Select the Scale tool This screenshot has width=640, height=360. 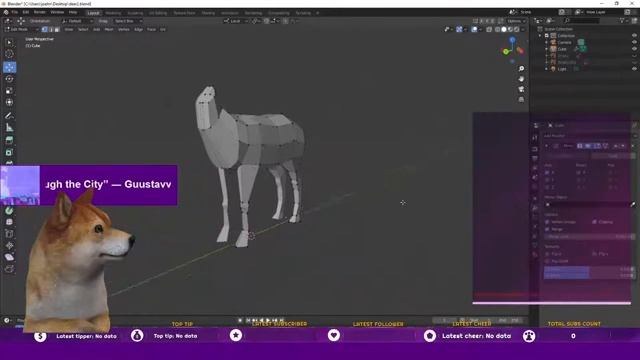click(9, 91)
